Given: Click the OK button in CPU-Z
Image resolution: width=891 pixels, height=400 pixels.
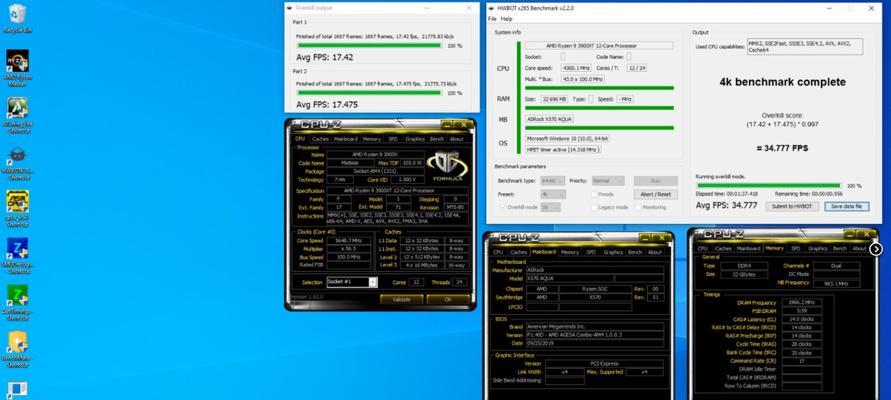Looking at the screenshot, I should tap(448, 299).
